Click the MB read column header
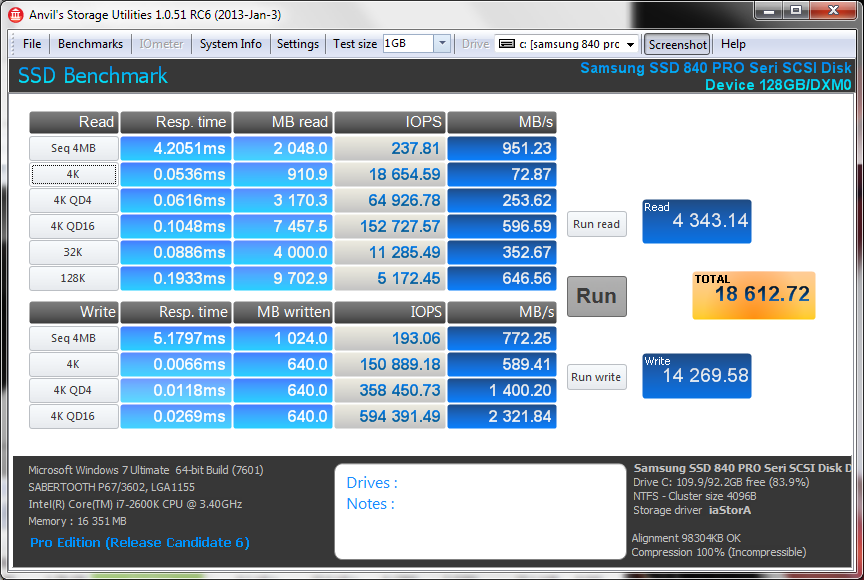Viewport: 864px width, 580px height. [283, 122]
